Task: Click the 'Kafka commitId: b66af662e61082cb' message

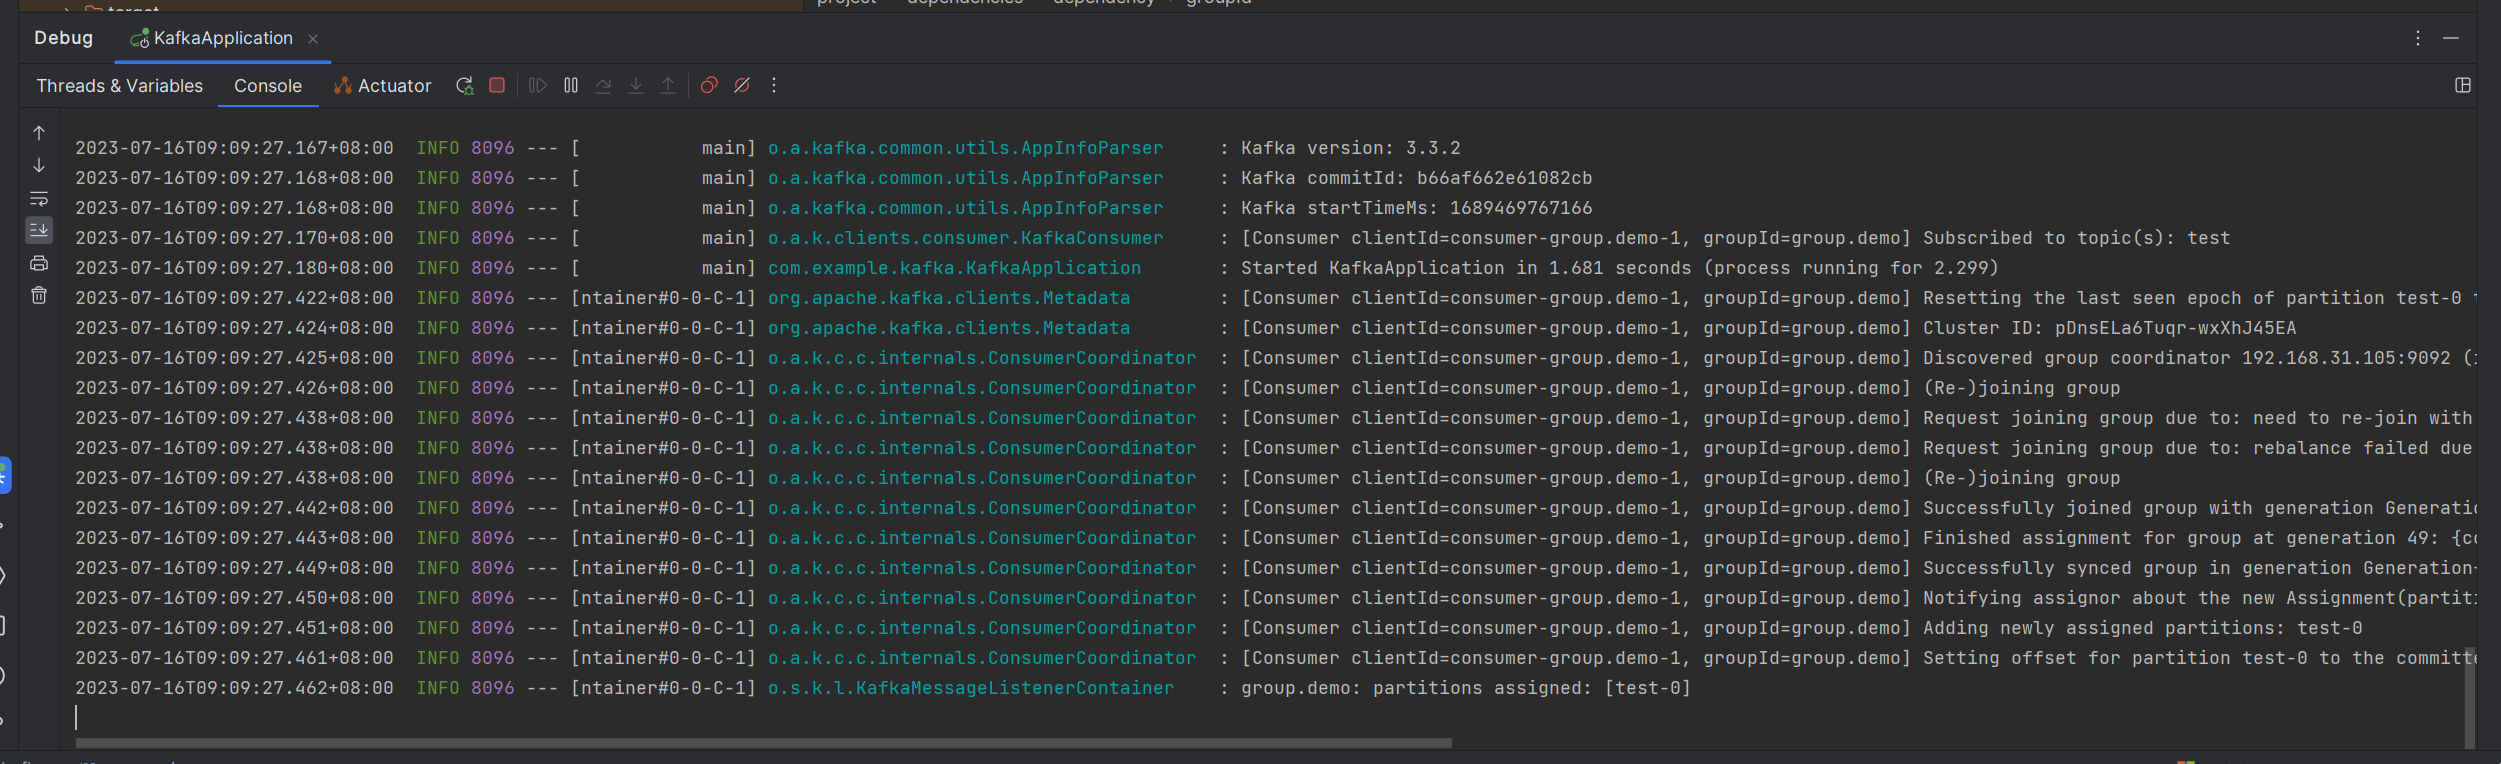Action: click(x=1416, y=178)
